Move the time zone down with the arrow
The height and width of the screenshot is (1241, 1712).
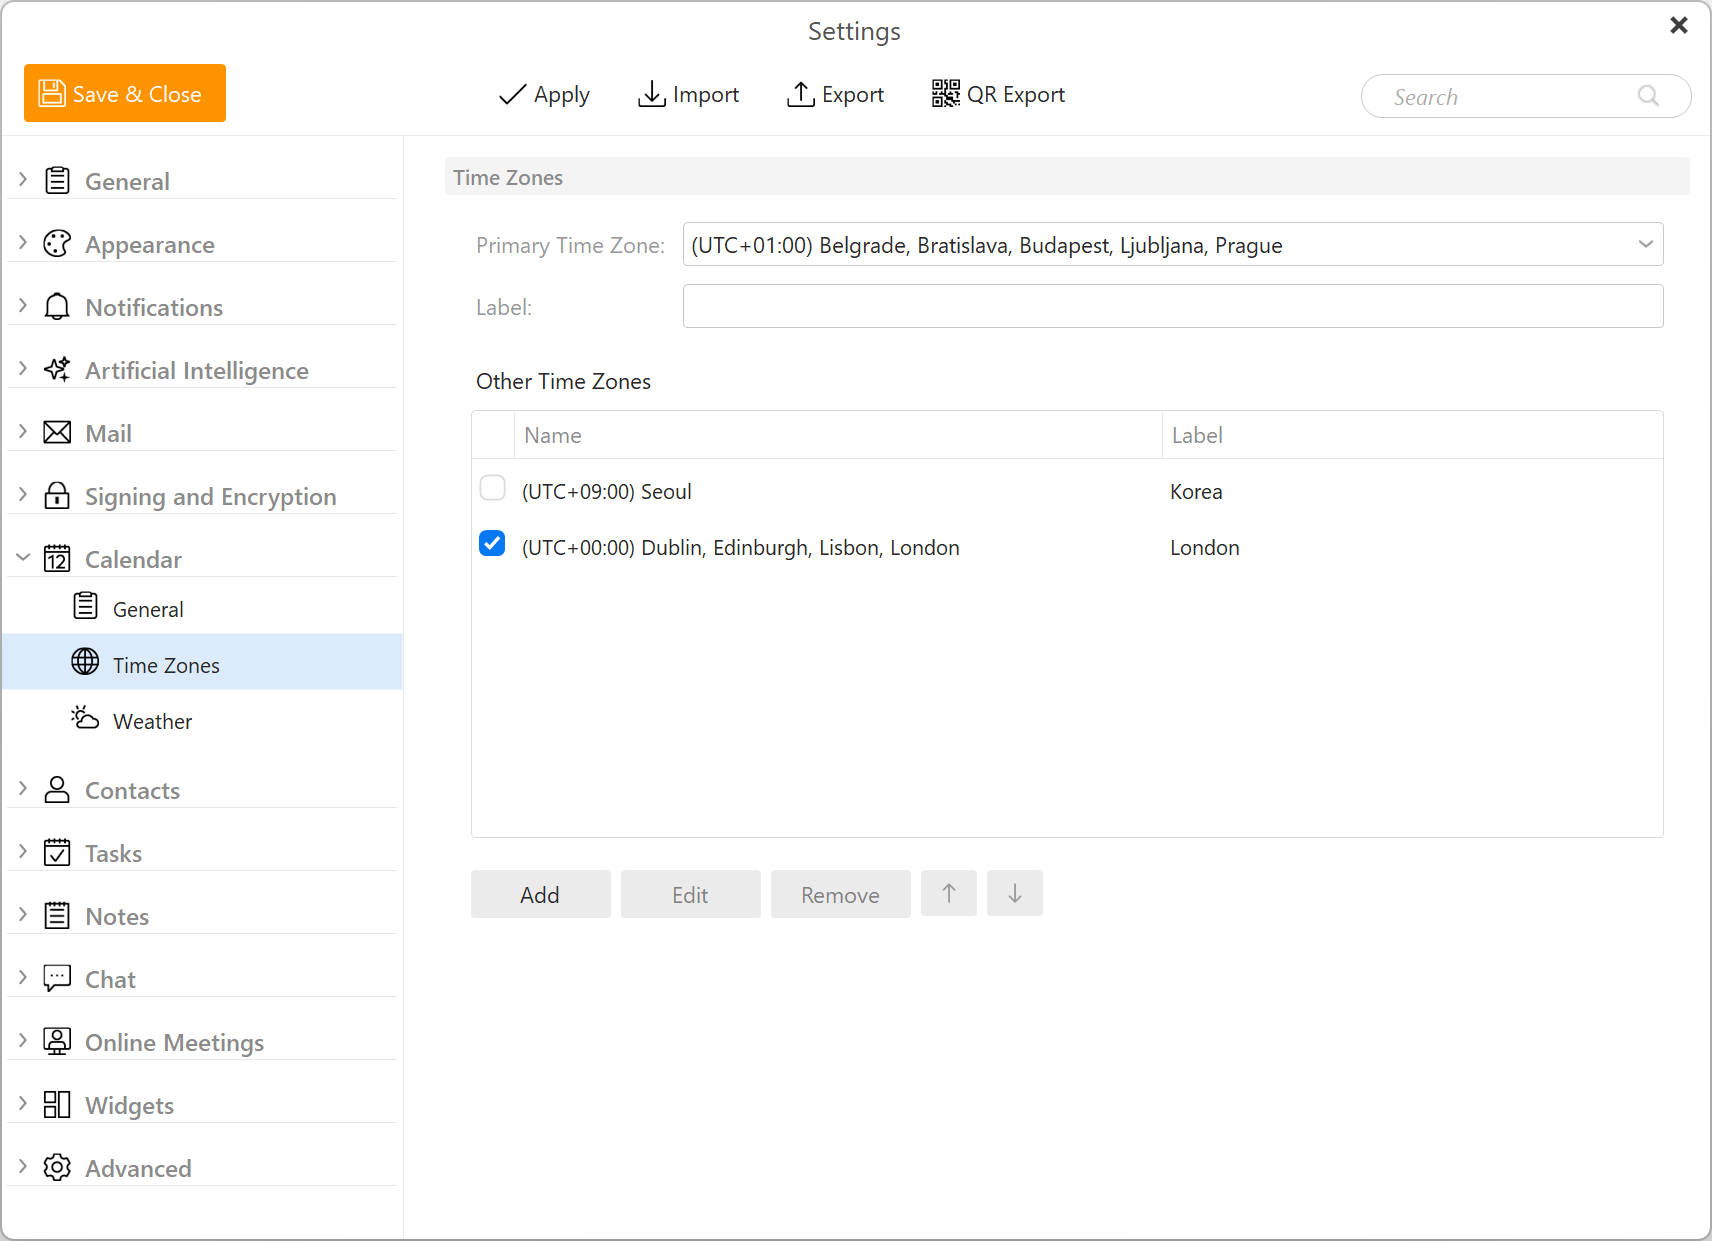[x=1015, y=893]
